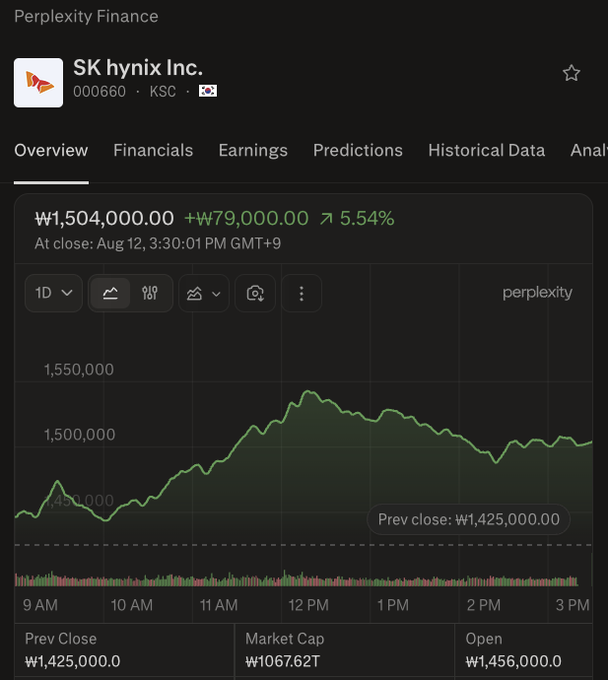The height and width of the screenshot is (680, 608).
Task: Click the peak of the price line chart
Action: (x=308, y=392)
